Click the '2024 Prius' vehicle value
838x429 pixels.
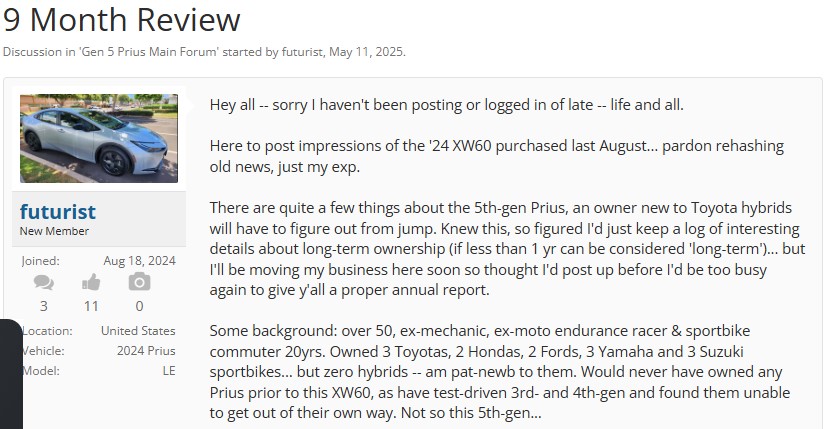tap(144, 351)
